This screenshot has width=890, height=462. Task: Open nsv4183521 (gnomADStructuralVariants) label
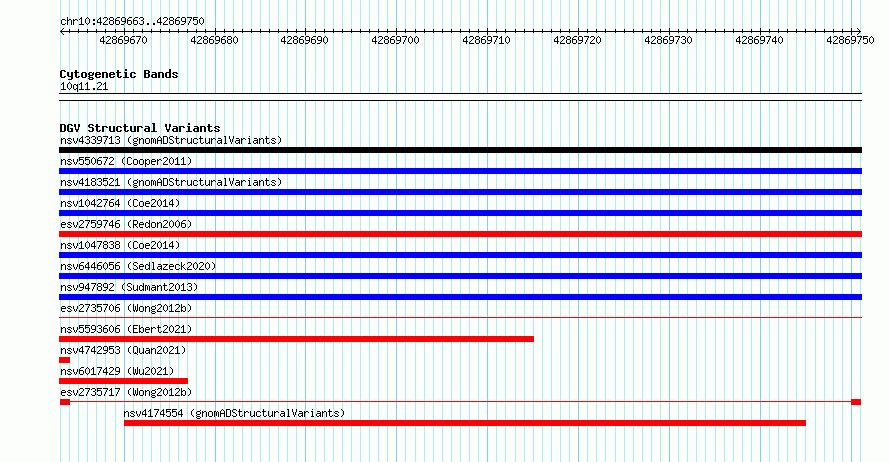[x=171, y=182]
